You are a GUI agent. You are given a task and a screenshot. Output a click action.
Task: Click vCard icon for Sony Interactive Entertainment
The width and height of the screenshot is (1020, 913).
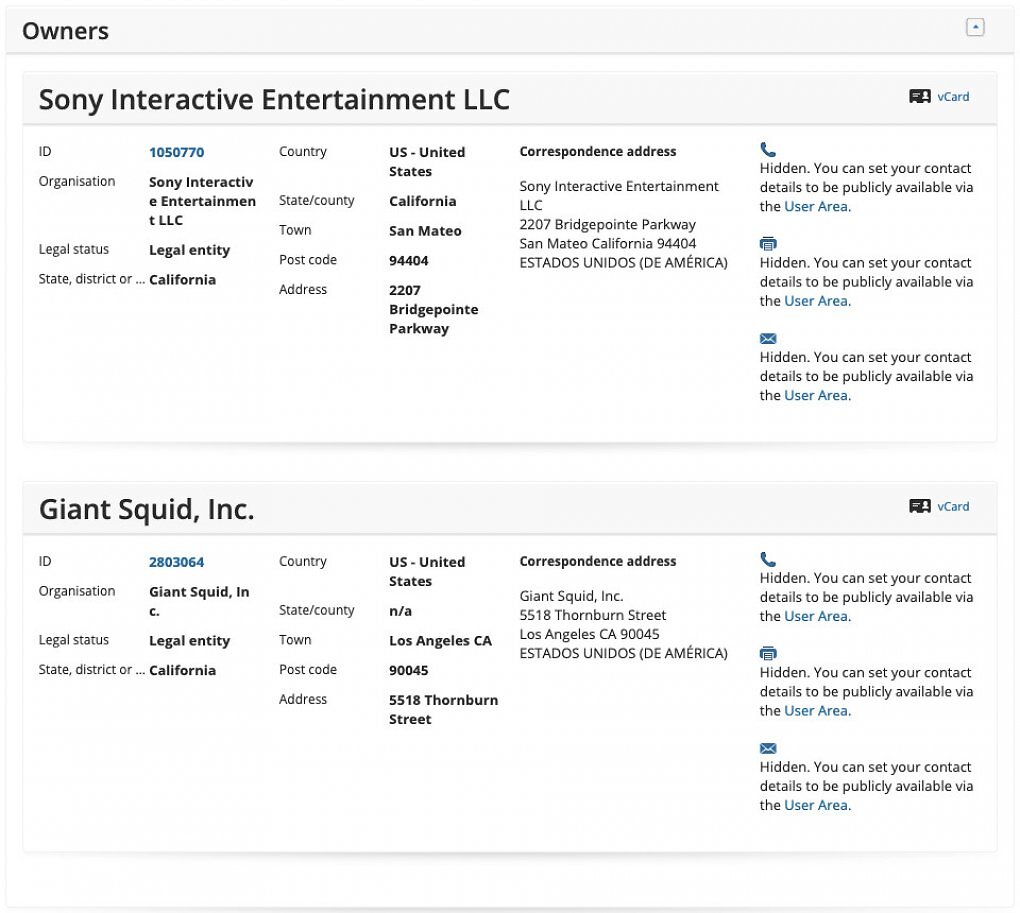919,97
